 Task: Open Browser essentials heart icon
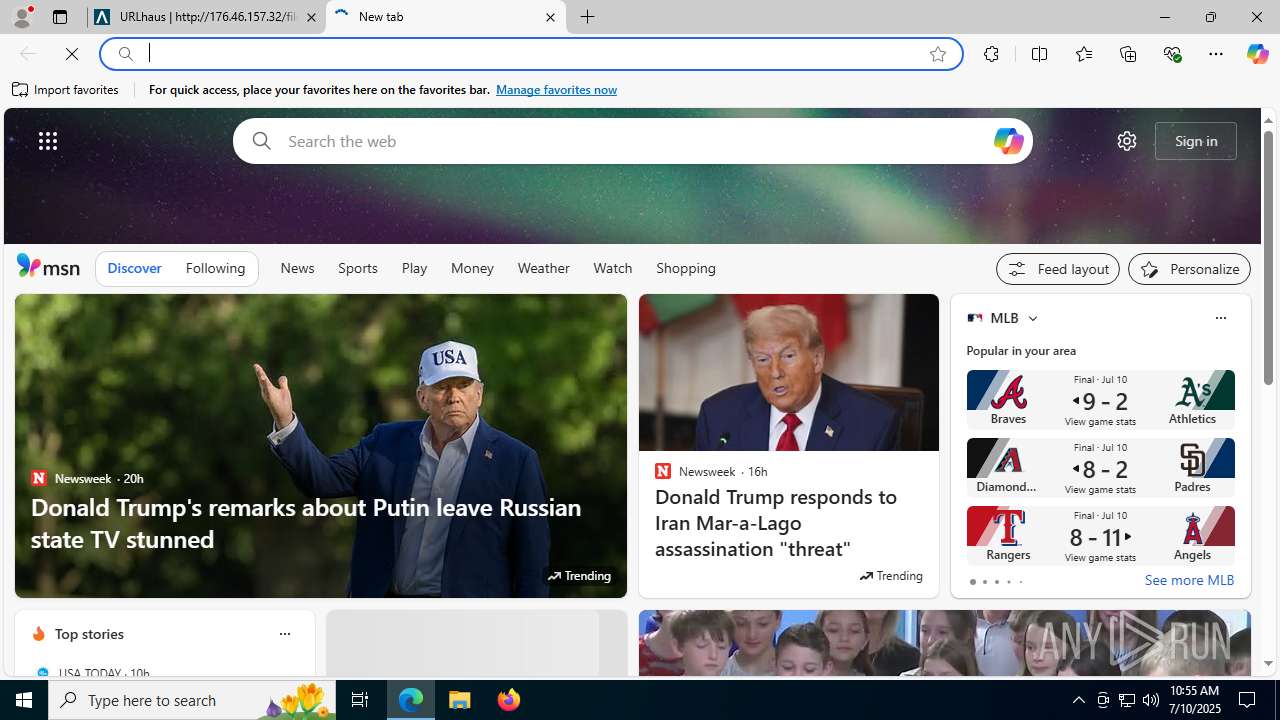(x=1172, y=54)
